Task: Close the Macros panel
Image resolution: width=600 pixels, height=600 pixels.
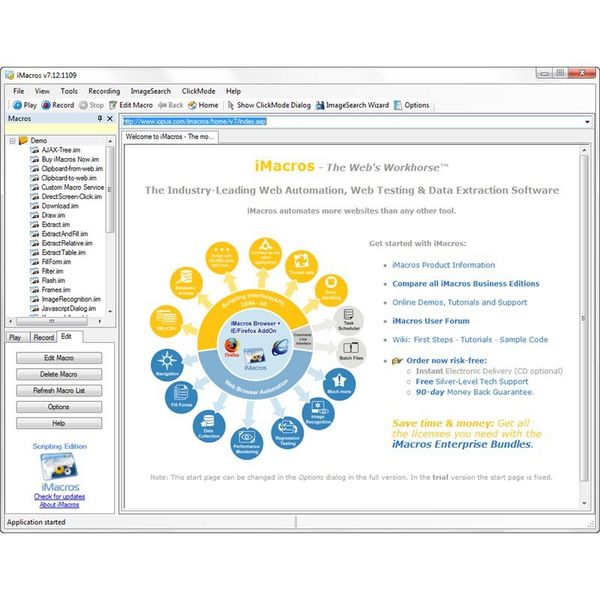Action: pos(110,118)
